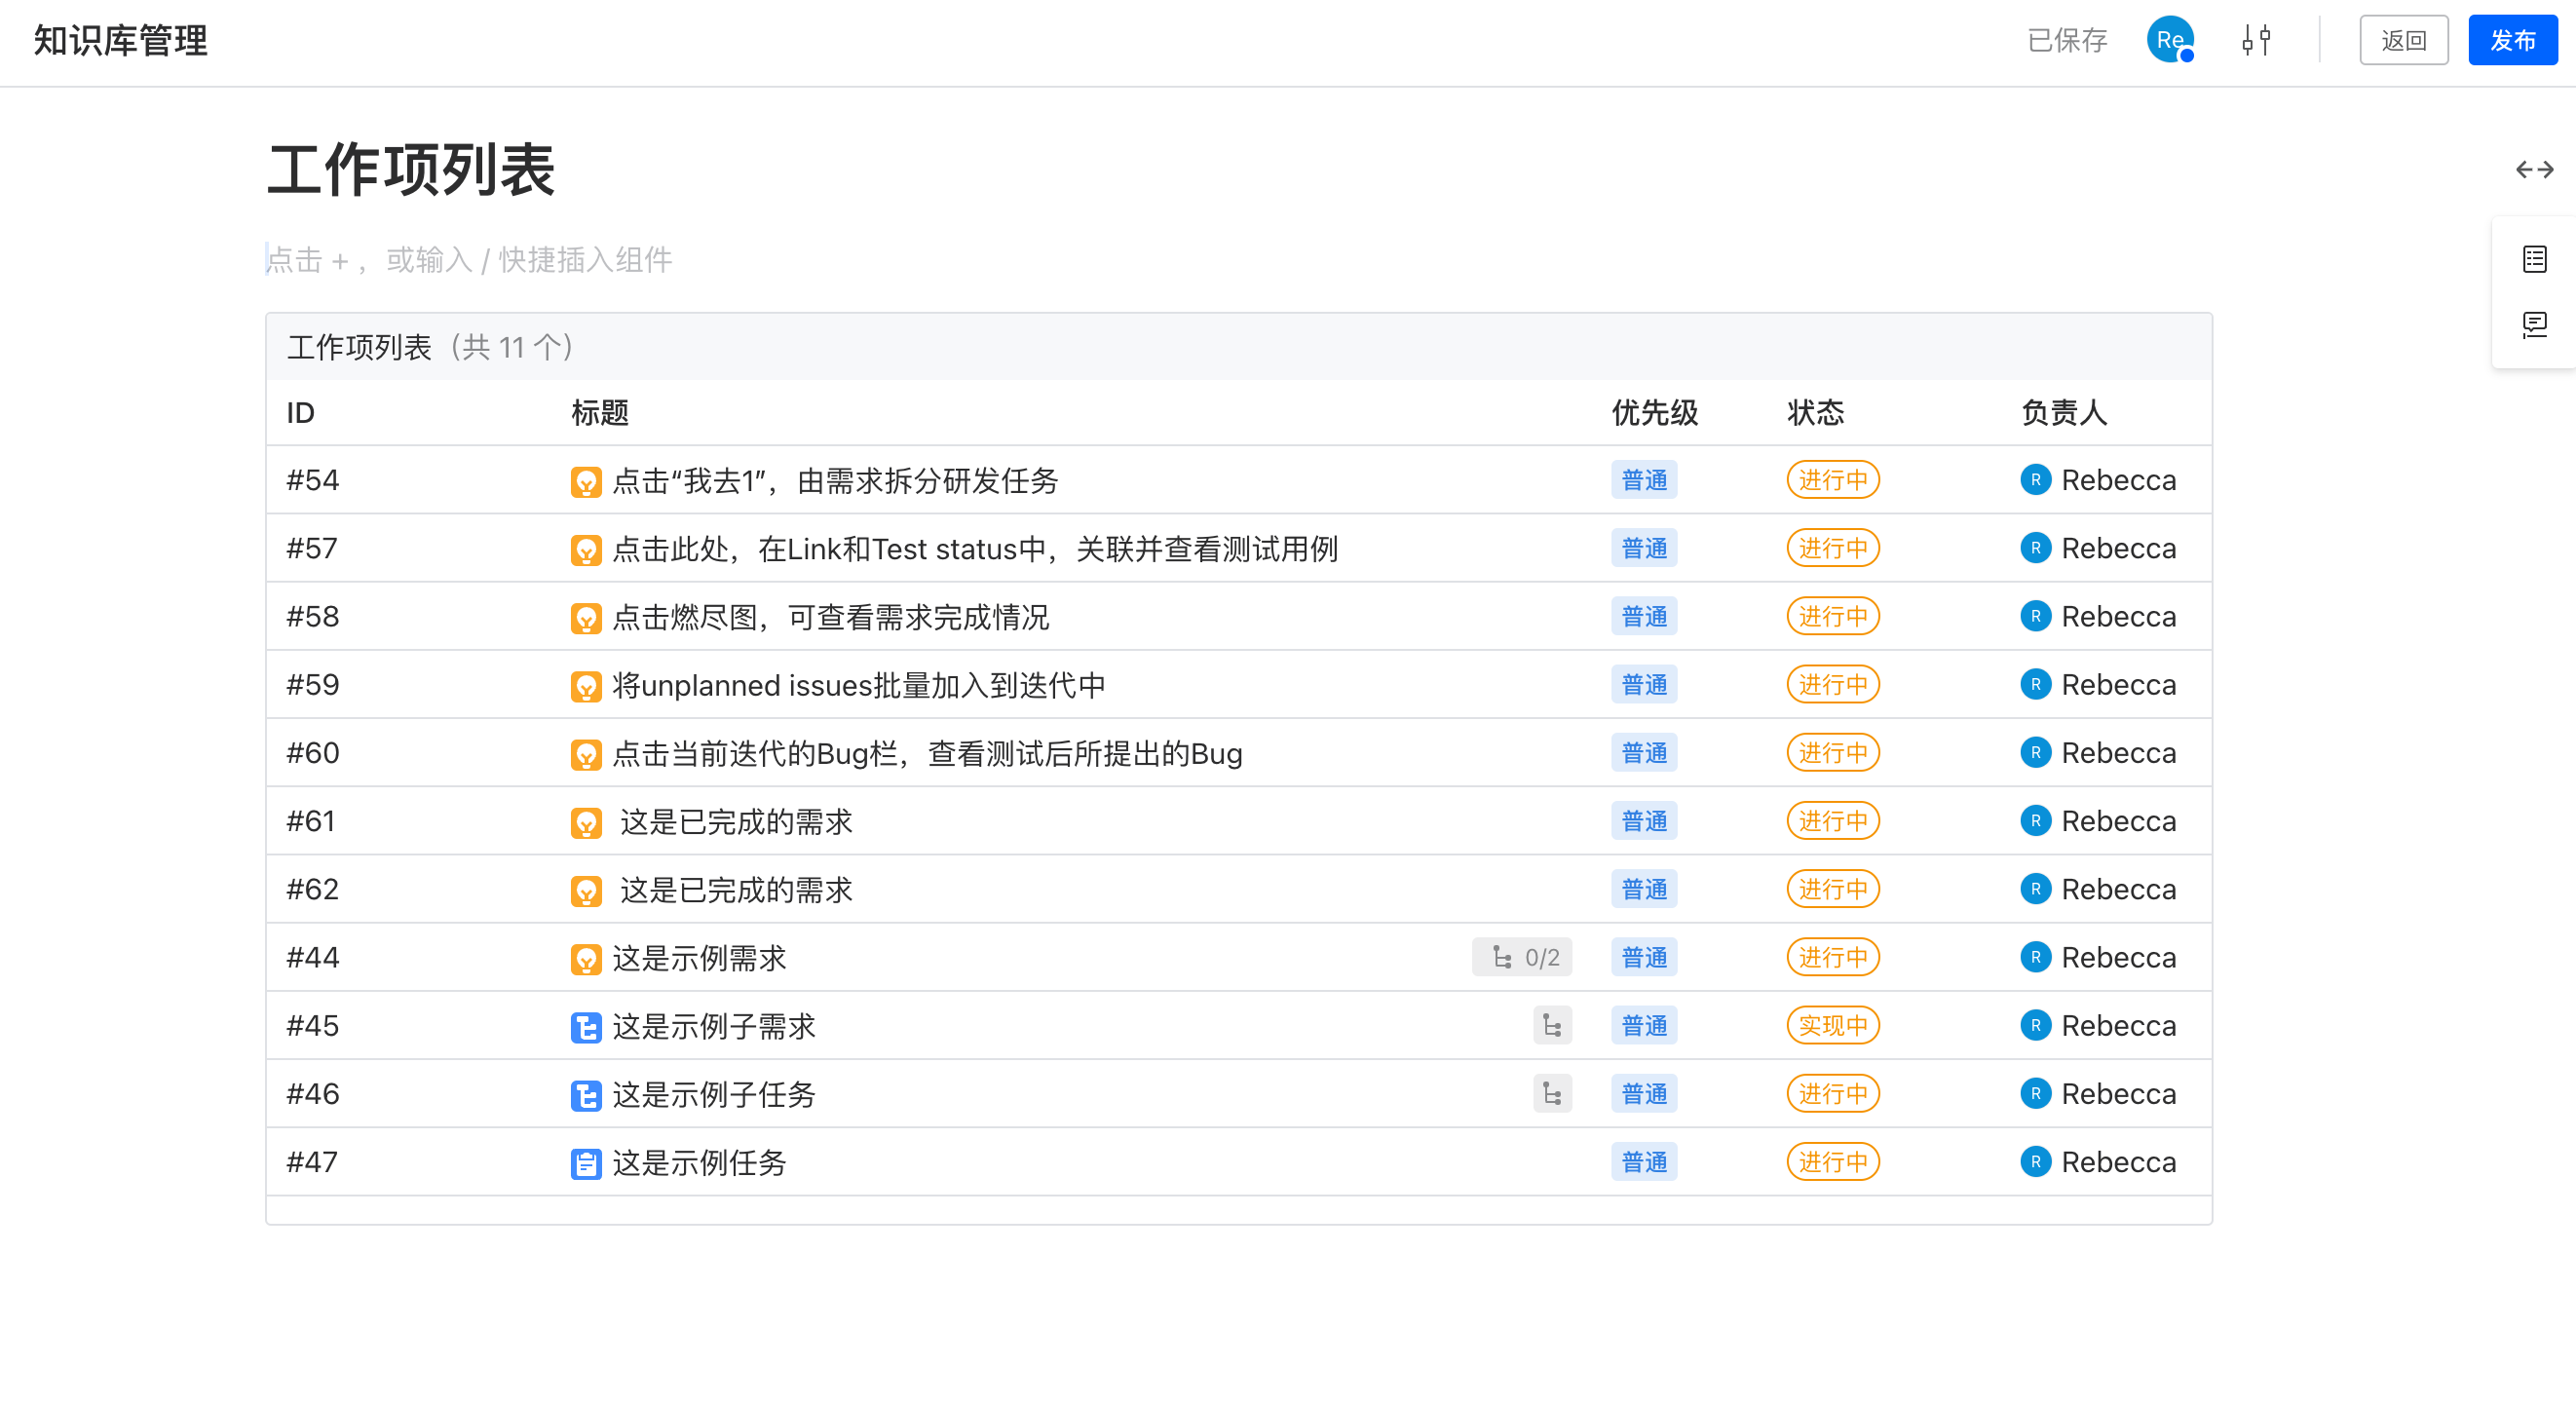Click title 这是已完成的需求 in row #61
The width and height of the screenshot is (2576, 1405).
click(x=736, y=822)
